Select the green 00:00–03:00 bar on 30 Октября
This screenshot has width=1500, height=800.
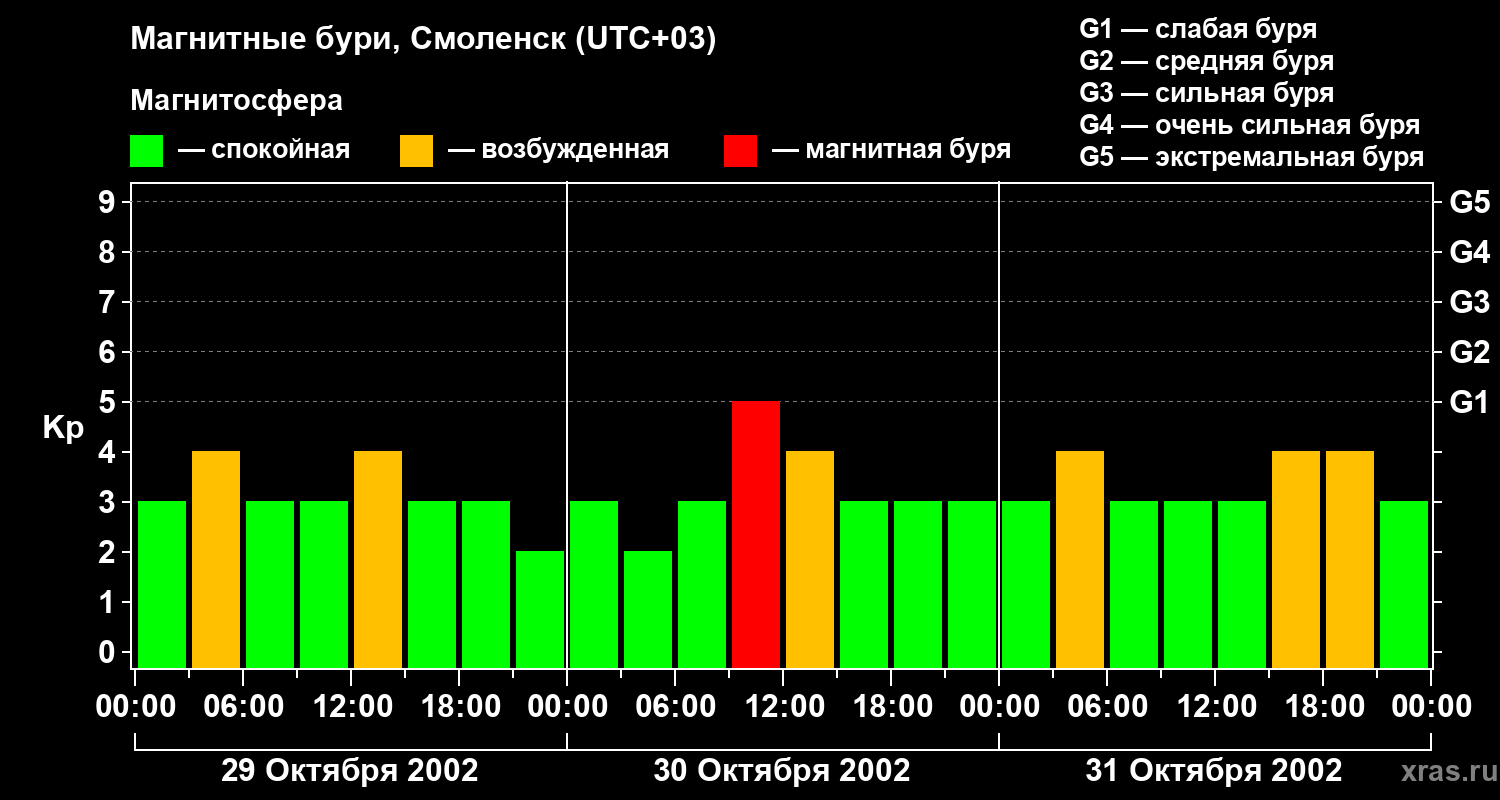pos(594,584)
